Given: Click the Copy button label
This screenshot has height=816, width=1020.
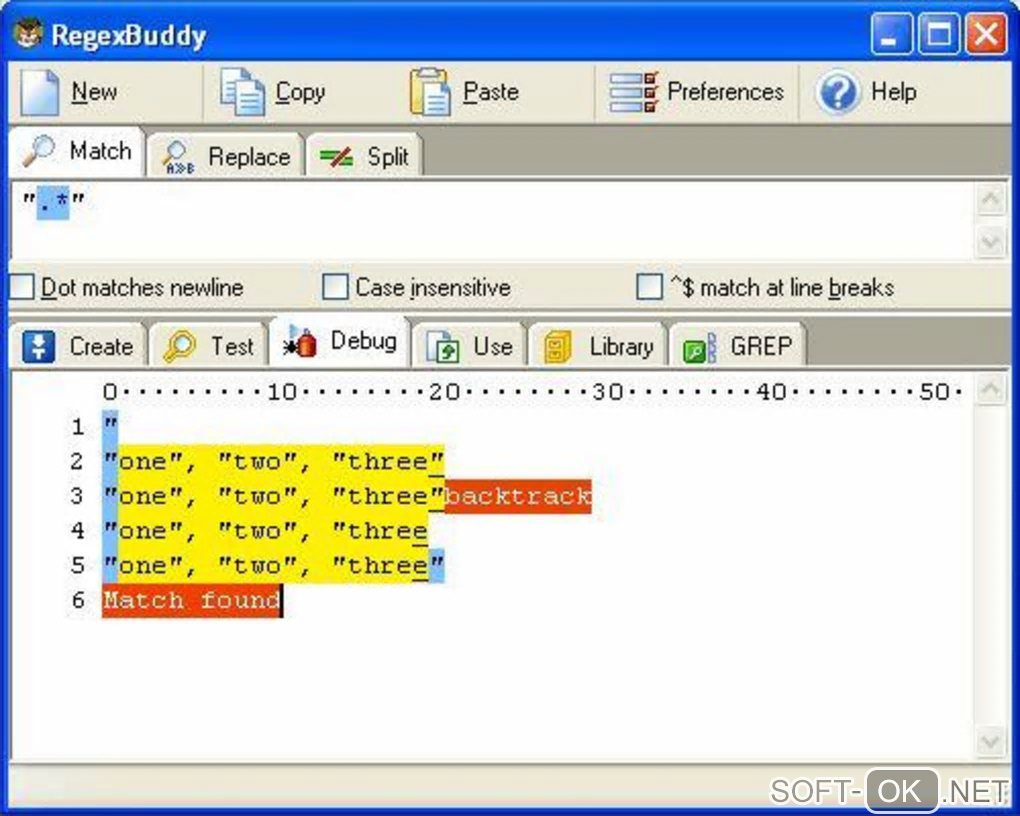Looking at the screenshot, I should tap(300, 92).
